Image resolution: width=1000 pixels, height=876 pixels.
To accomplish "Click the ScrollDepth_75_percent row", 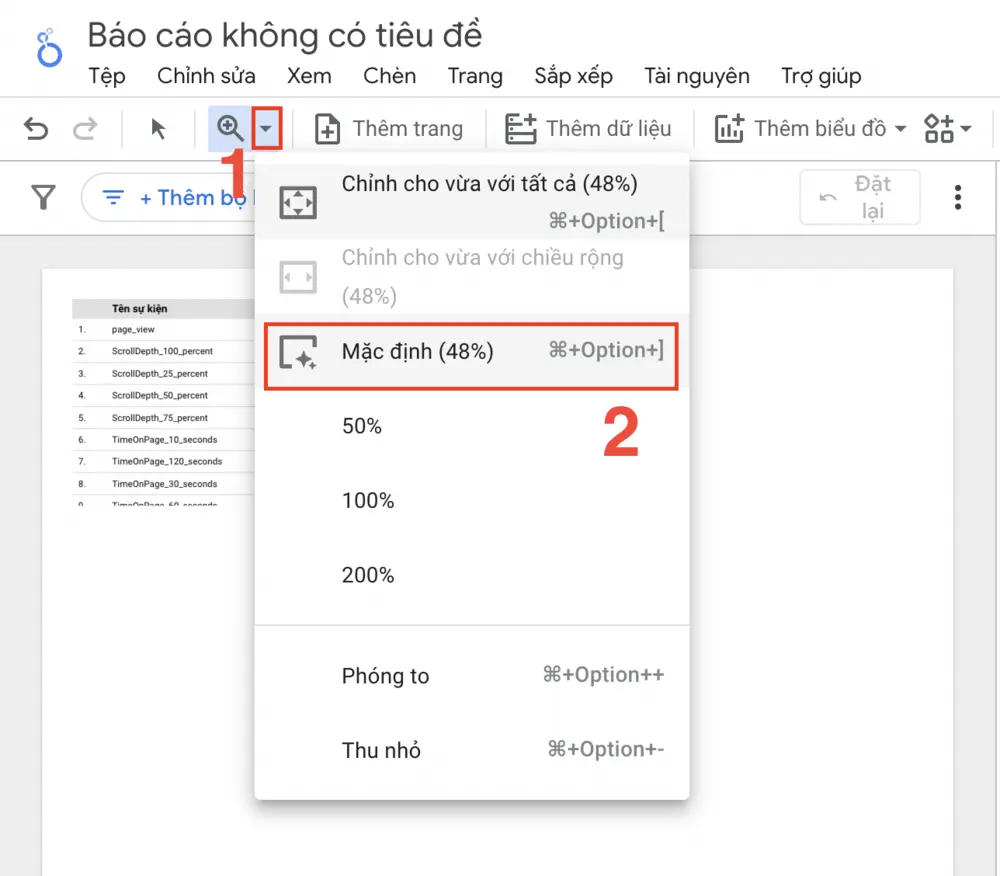I will click(163, 418).
